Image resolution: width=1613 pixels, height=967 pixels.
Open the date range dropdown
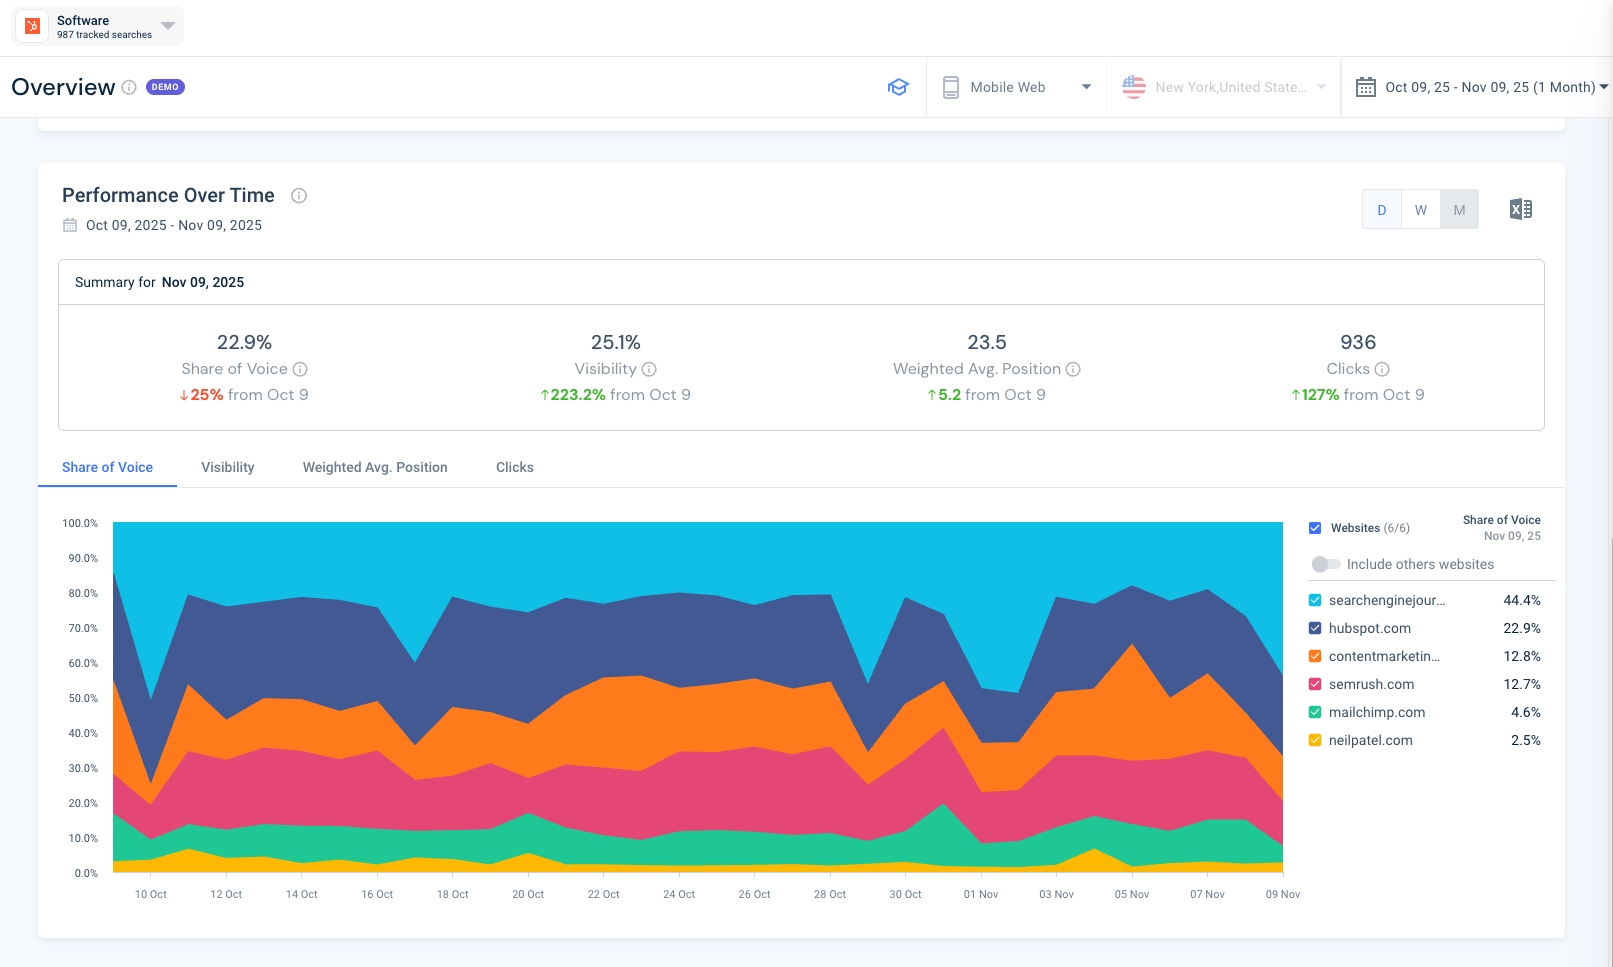pyautogui.click(x=1481, y=87)
